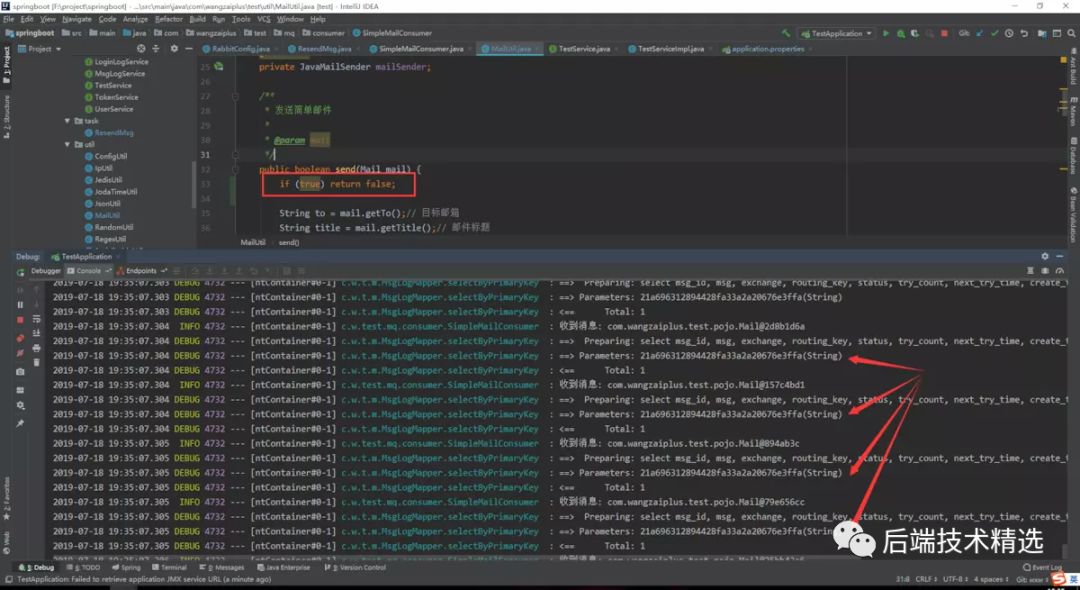The width and height of the screenshot is (1080, 590).
Task: Select MailUtil in the project tree
Action: (107, 215)
